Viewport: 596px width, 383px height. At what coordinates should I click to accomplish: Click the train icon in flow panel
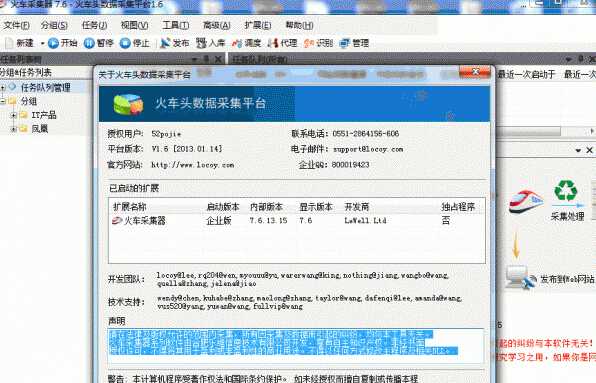[x=526, y=201]
